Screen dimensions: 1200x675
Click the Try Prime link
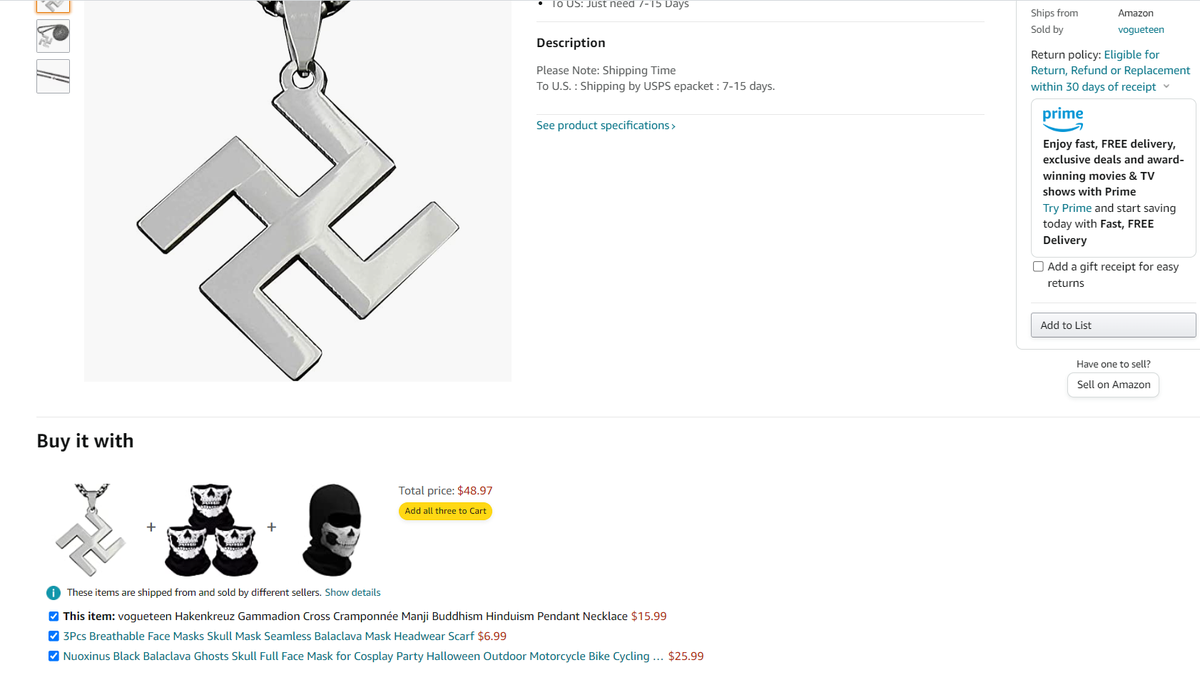[x=1067, y=208]
